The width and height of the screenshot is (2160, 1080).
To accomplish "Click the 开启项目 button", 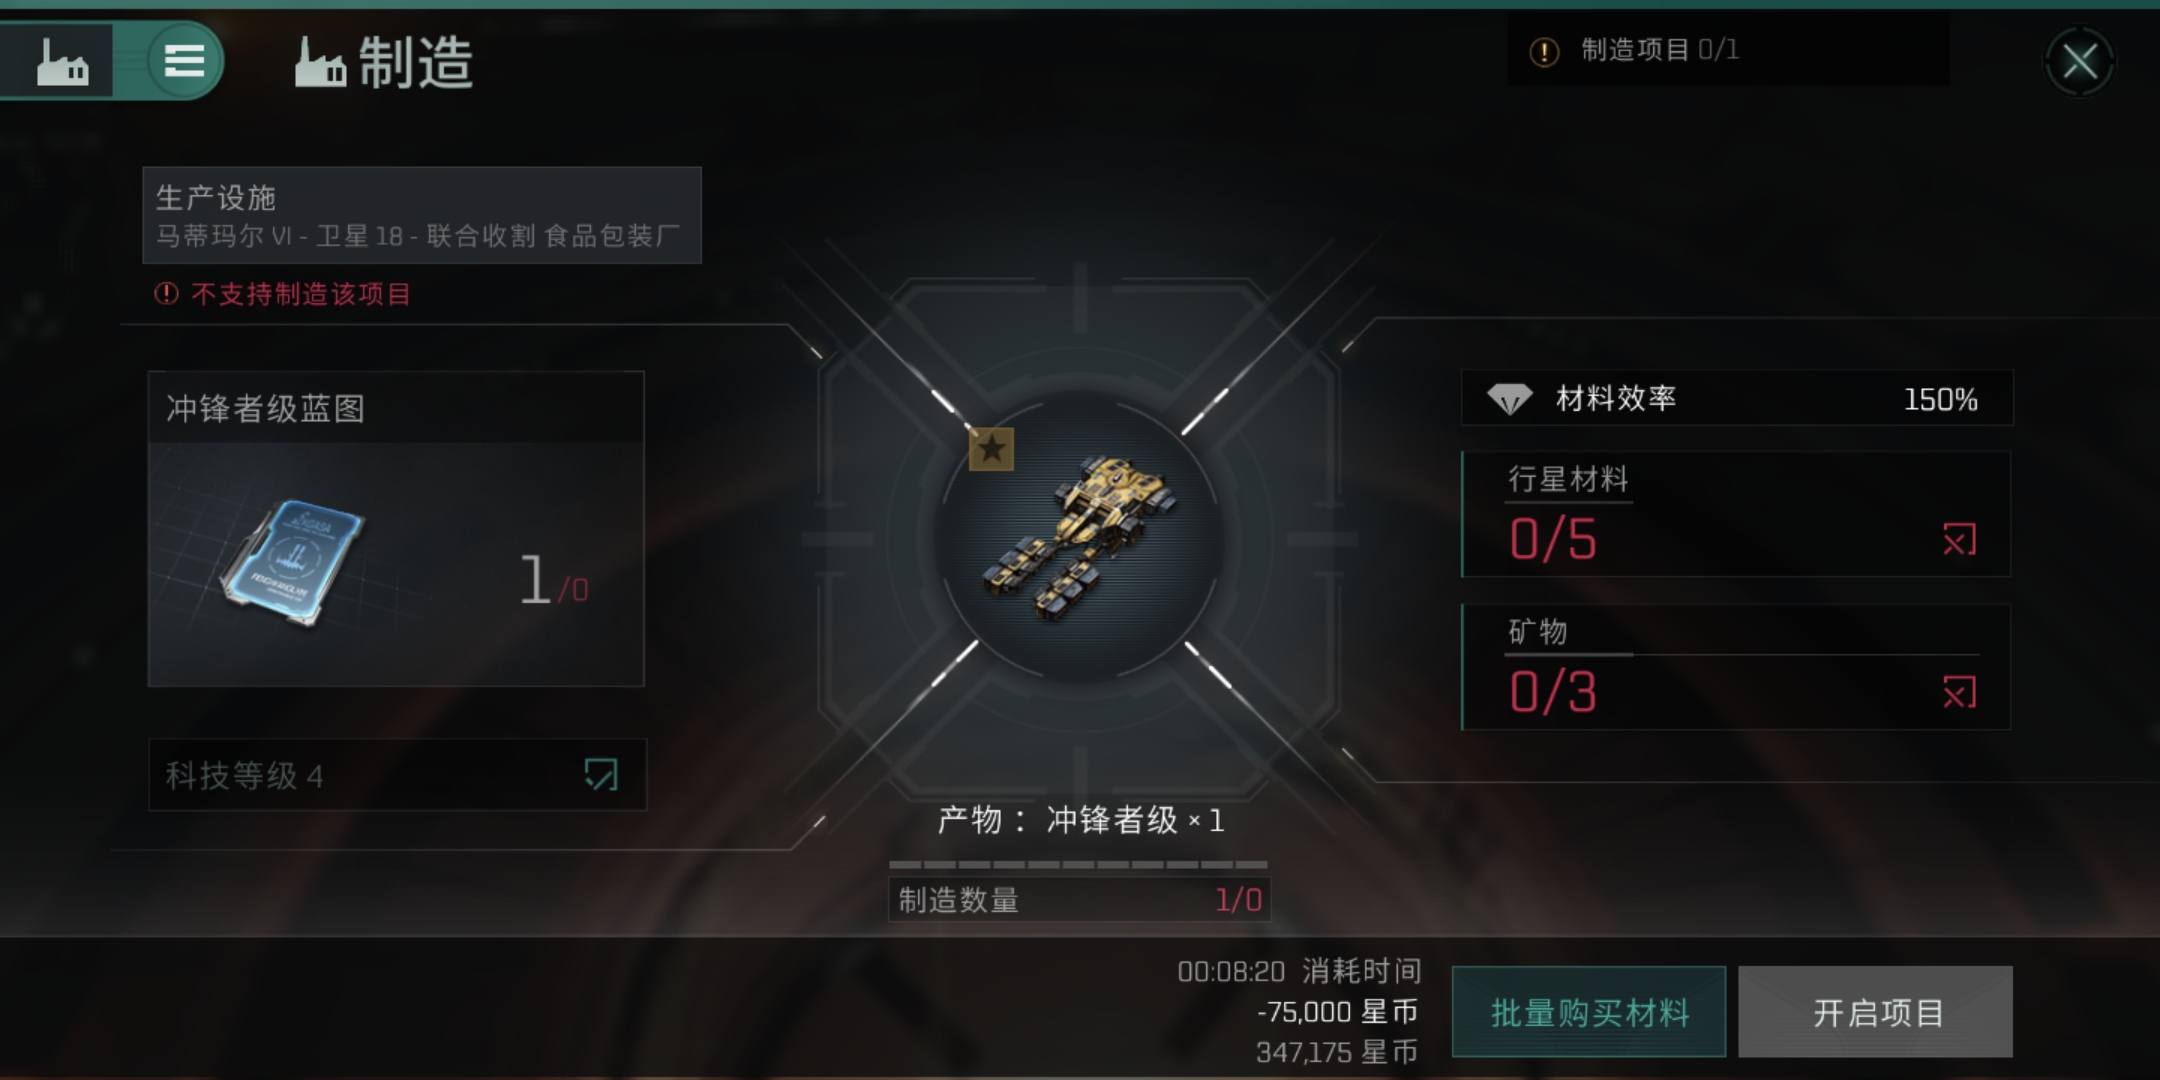I will (x=1876, y=1012).
